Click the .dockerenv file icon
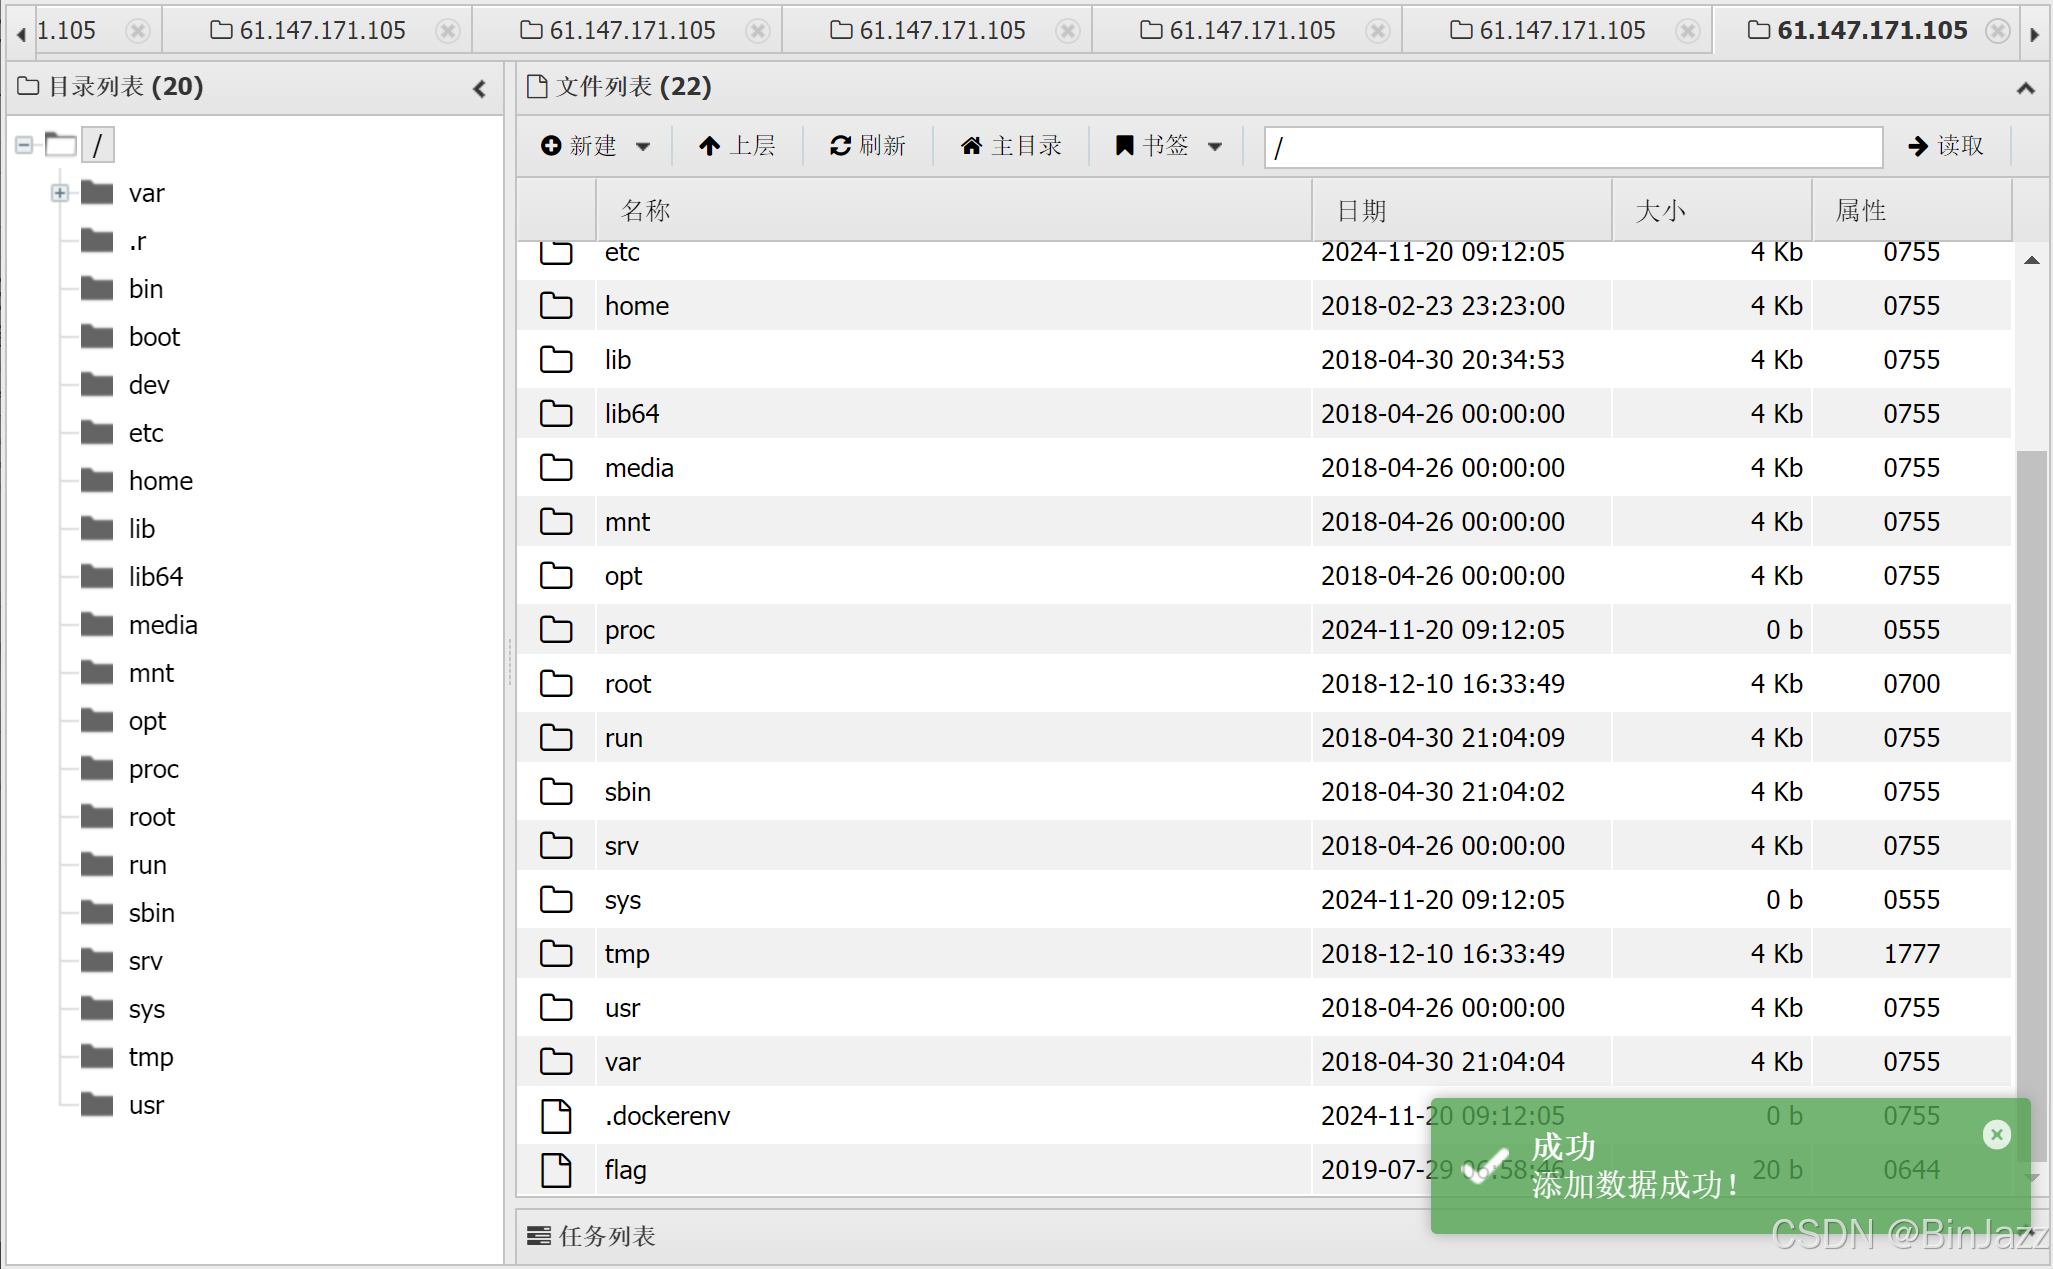The height and width of the screenshot is (1269, 2053). click(x=556, y=1116)
